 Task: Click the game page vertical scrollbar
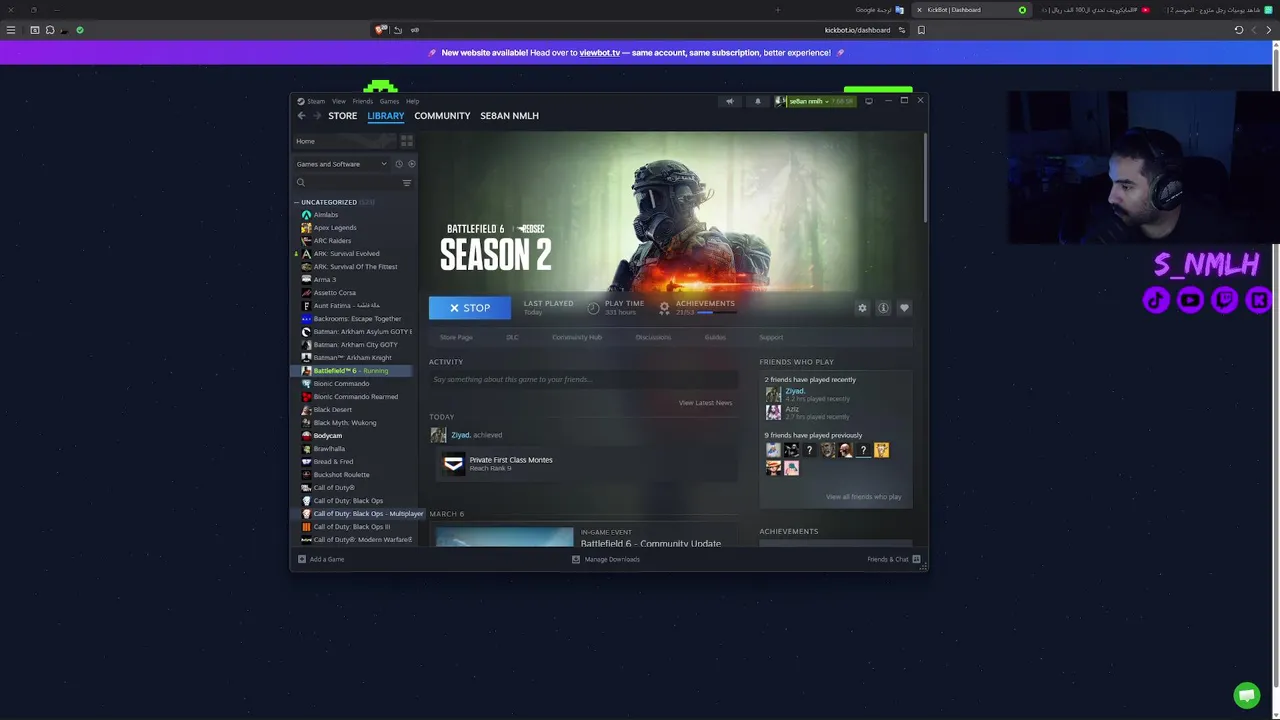[x=926, y=180]
